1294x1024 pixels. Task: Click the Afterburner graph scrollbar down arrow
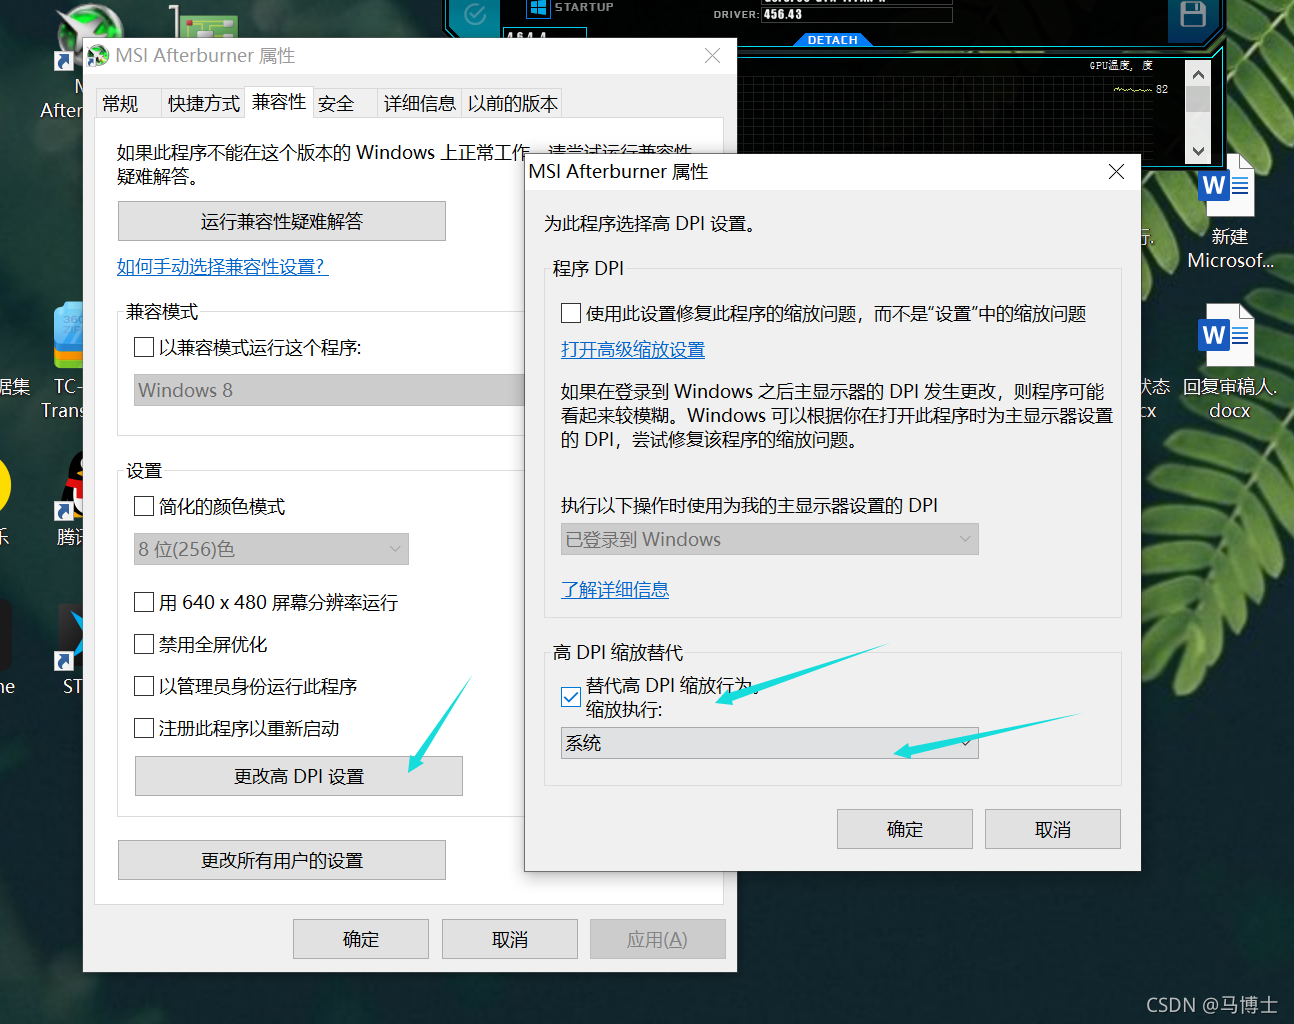[1198, 152]
